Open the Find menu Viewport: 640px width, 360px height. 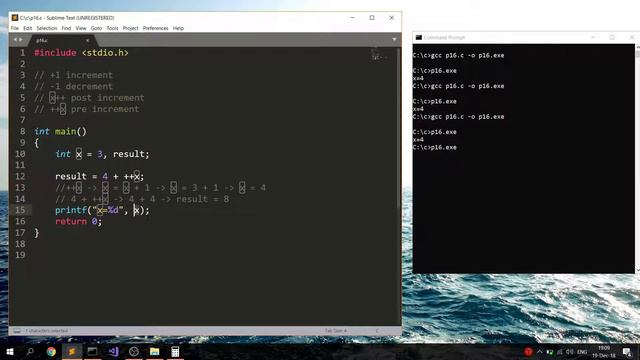66,28
